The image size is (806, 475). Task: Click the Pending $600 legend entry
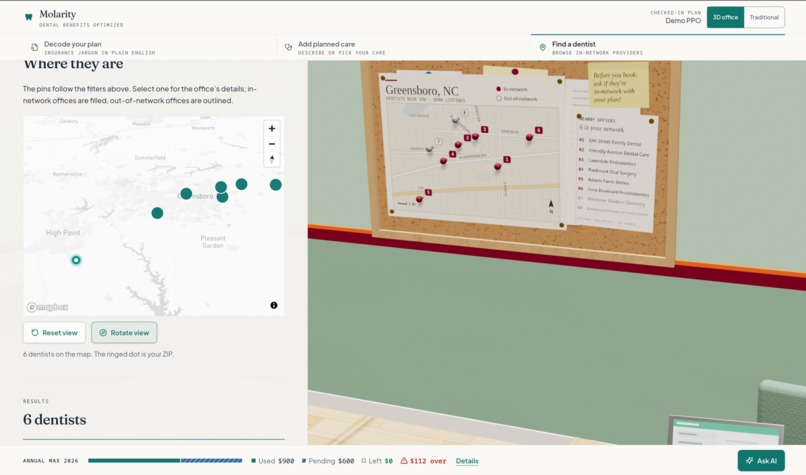coord(328,461)
